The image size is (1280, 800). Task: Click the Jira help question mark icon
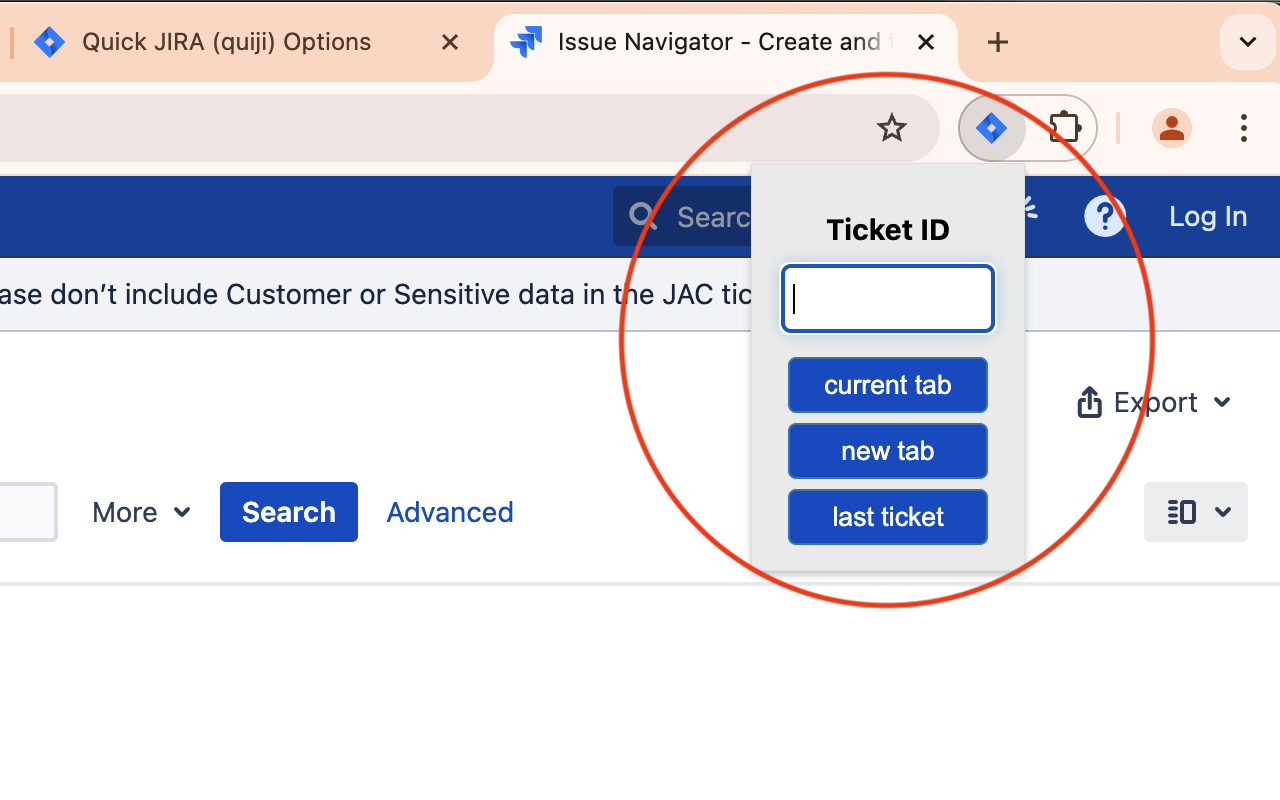(x=1105, y=216)
